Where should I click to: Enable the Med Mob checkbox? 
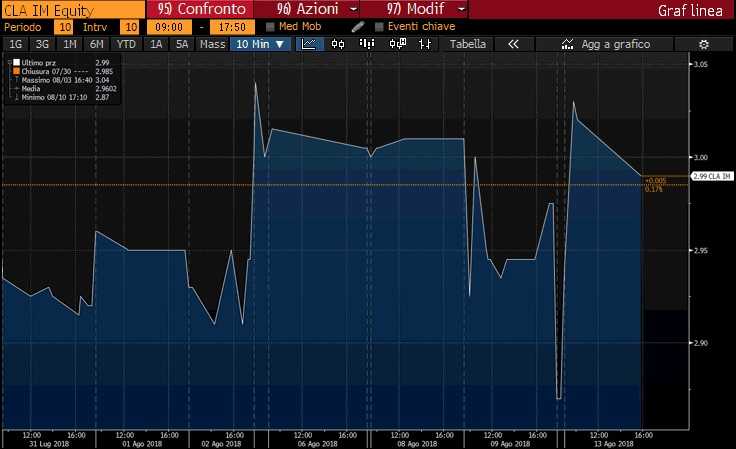coord(270,27)
